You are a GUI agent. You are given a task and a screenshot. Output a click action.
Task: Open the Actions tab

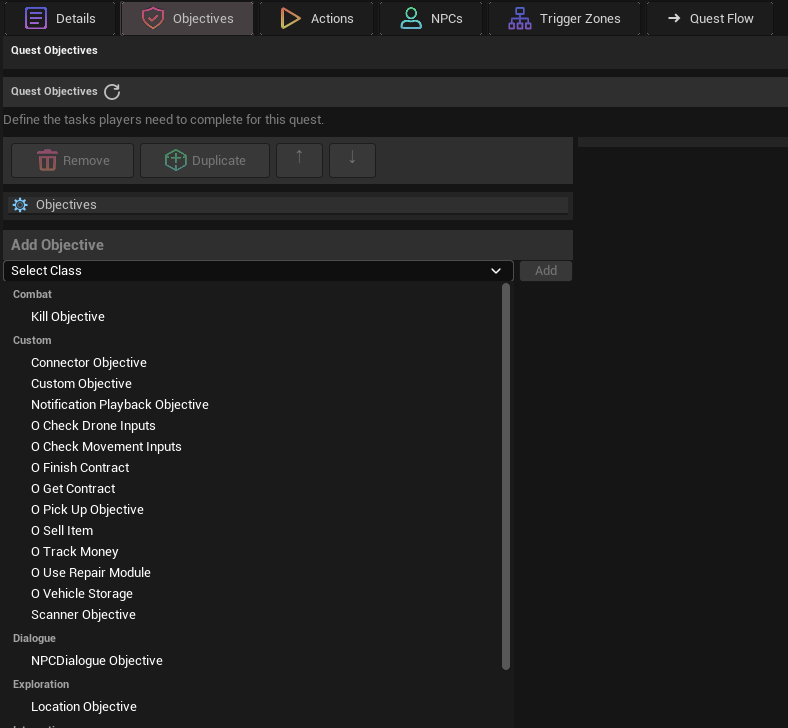(317, 19)
